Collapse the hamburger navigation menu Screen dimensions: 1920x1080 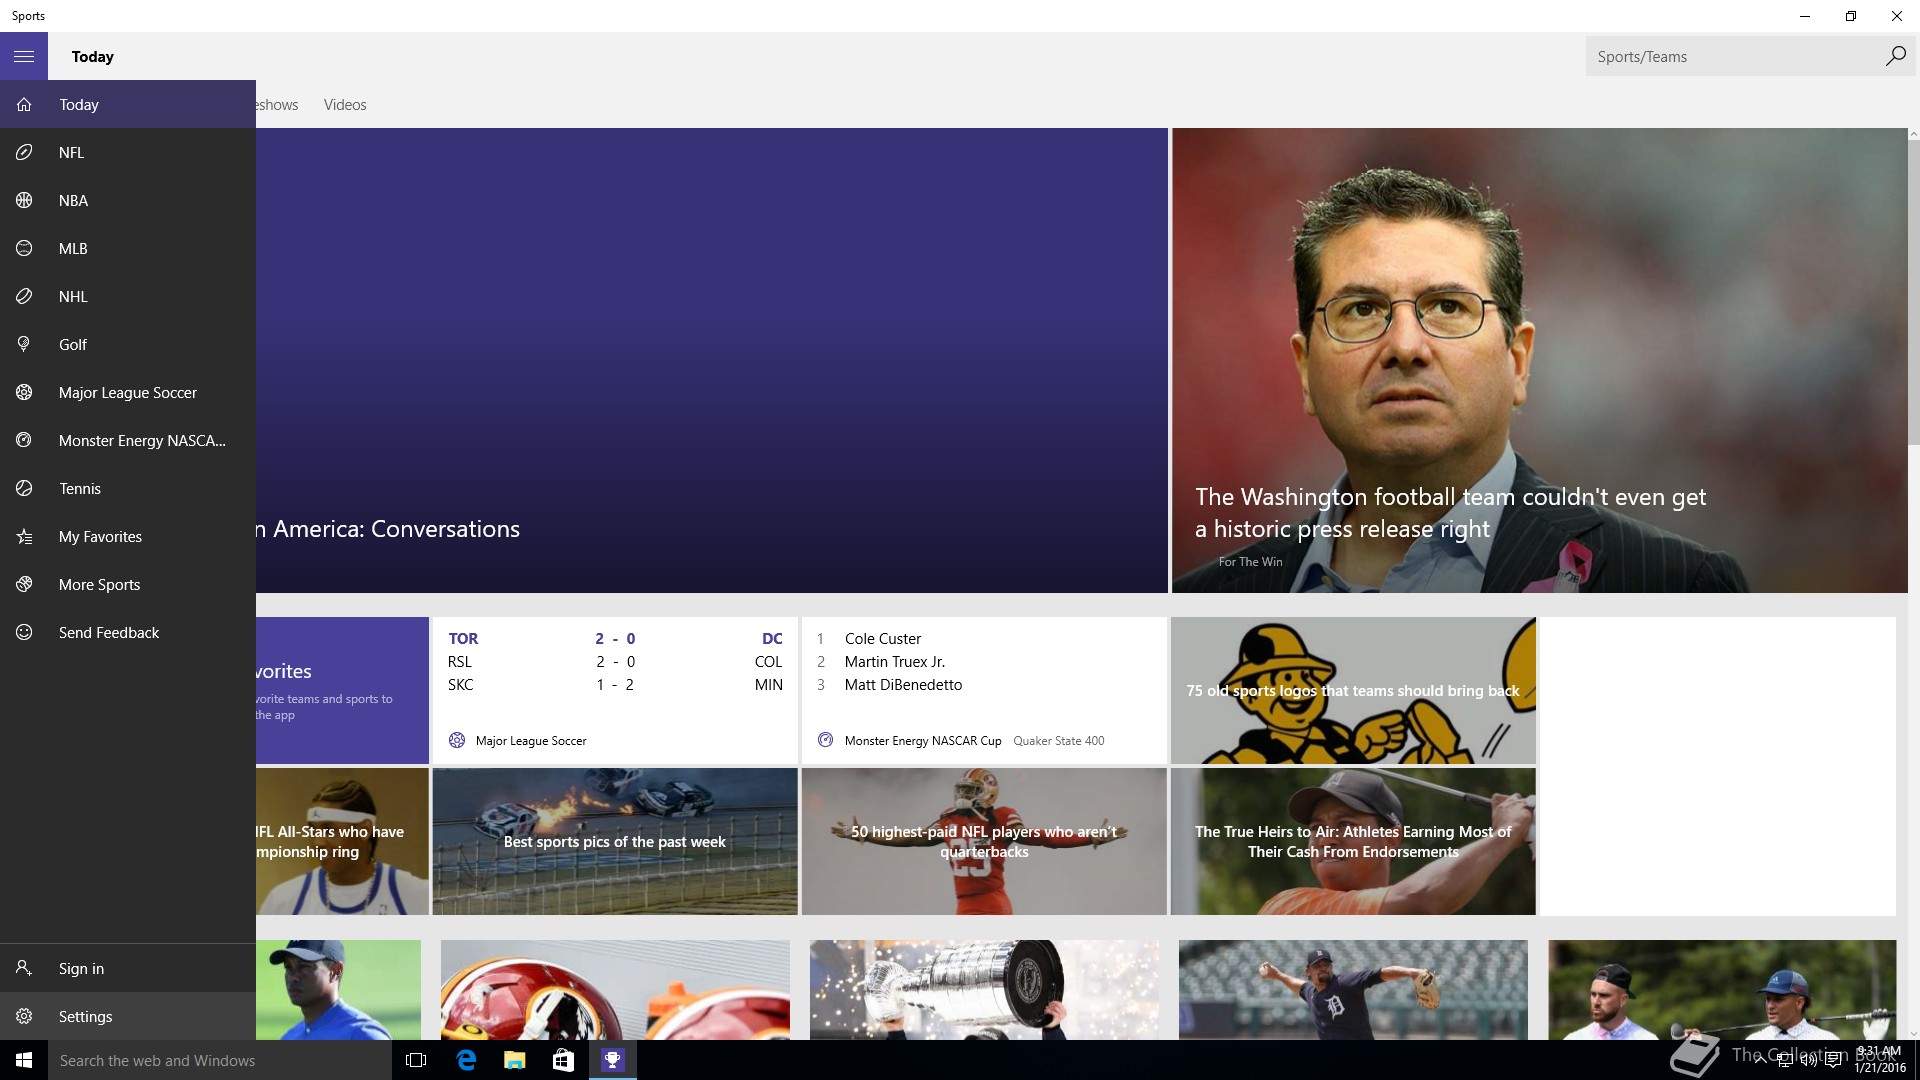(x=24, y=56)
